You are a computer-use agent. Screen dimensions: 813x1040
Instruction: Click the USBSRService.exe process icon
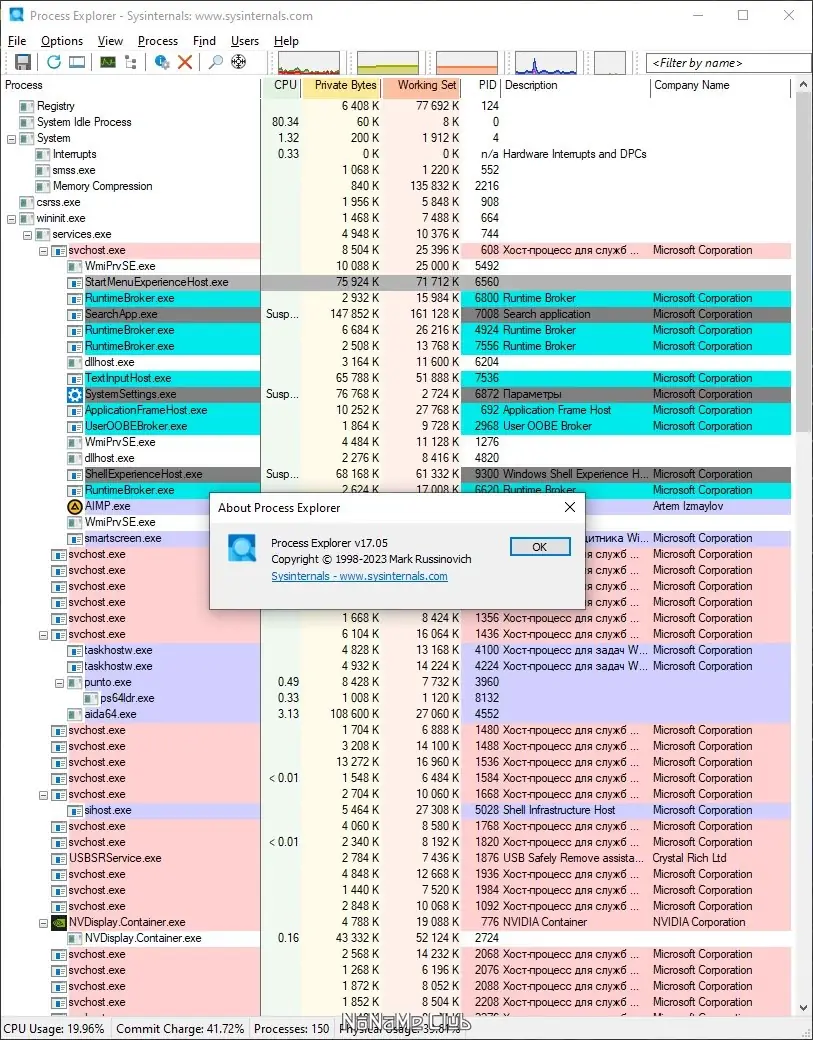pyautogui.click(x=59, y=858)
